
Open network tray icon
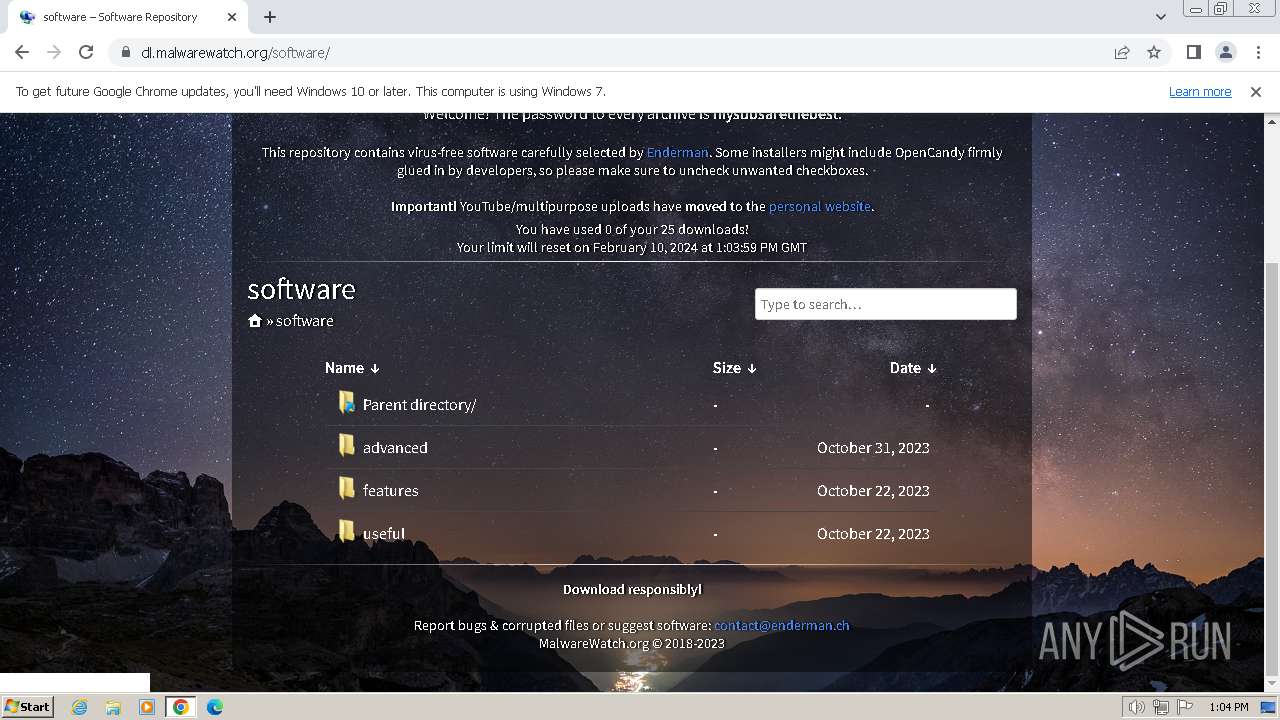pos(1161,707)
